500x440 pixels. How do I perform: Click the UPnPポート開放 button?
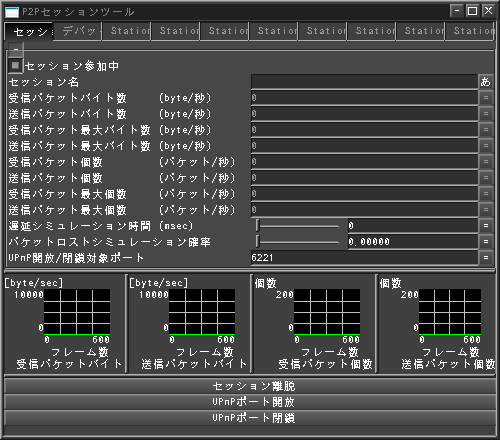pyautogui.click(x=250, y=402)
